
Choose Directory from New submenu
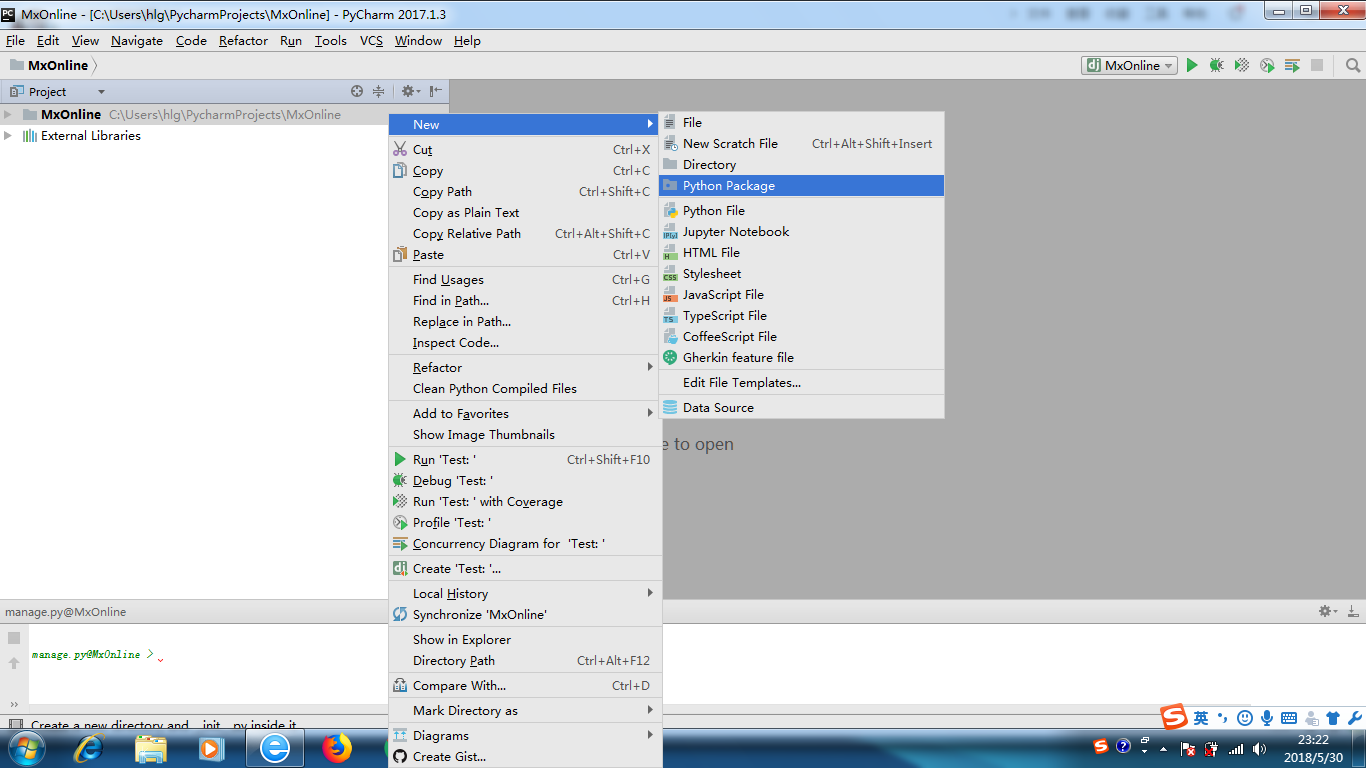[801, 164]
